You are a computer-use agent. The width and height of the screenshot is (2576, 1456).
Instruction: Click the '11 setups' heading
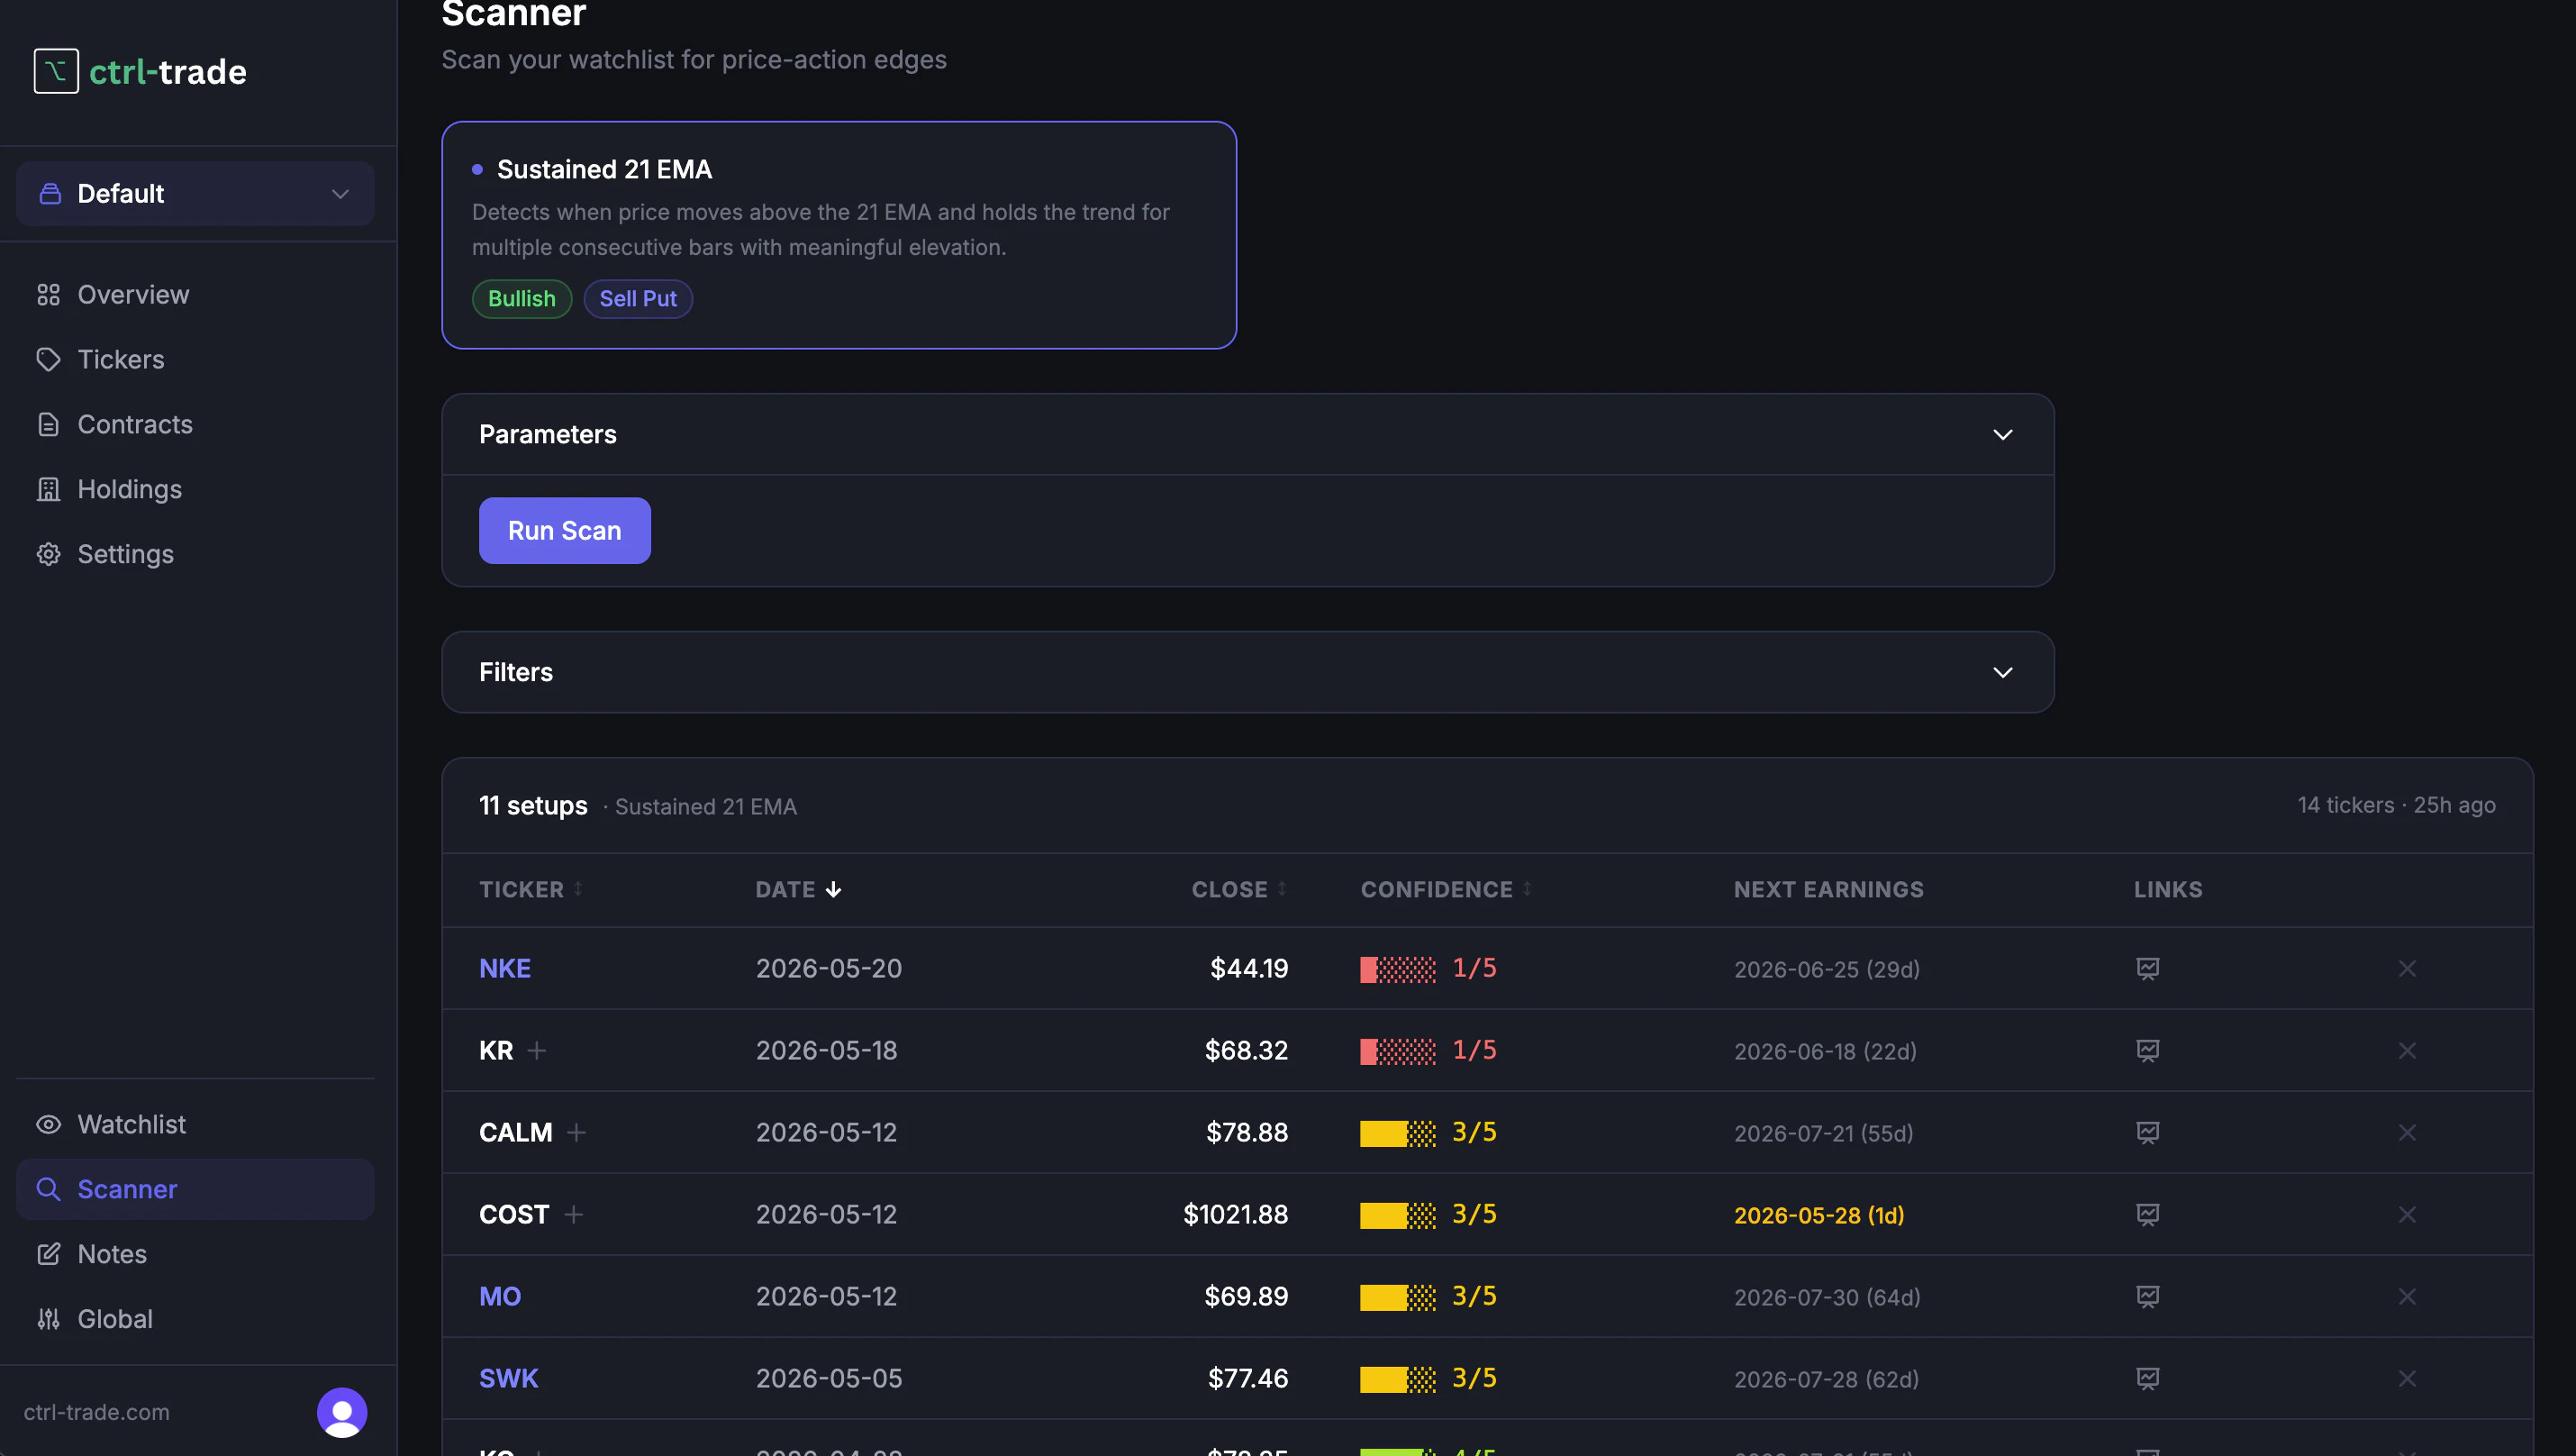(533, 806)
